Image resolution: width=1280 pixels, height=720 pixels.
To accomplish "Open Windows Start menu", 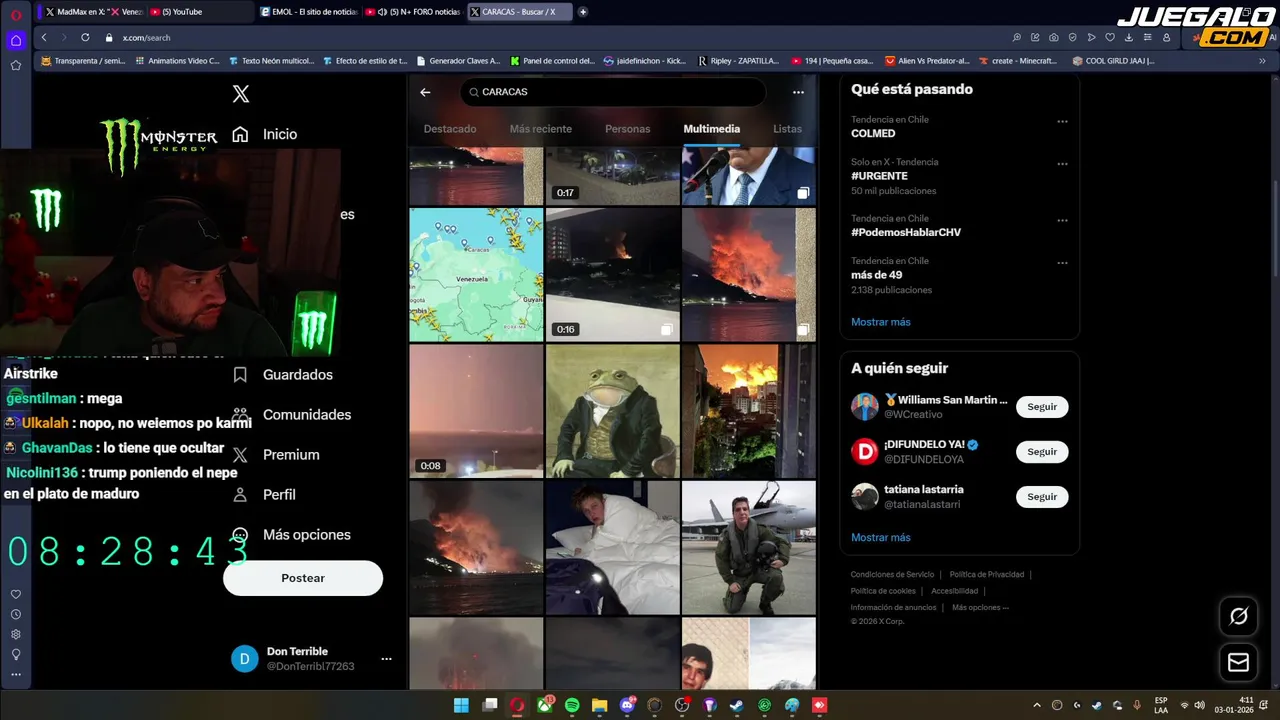I will [x=461, y=705].
